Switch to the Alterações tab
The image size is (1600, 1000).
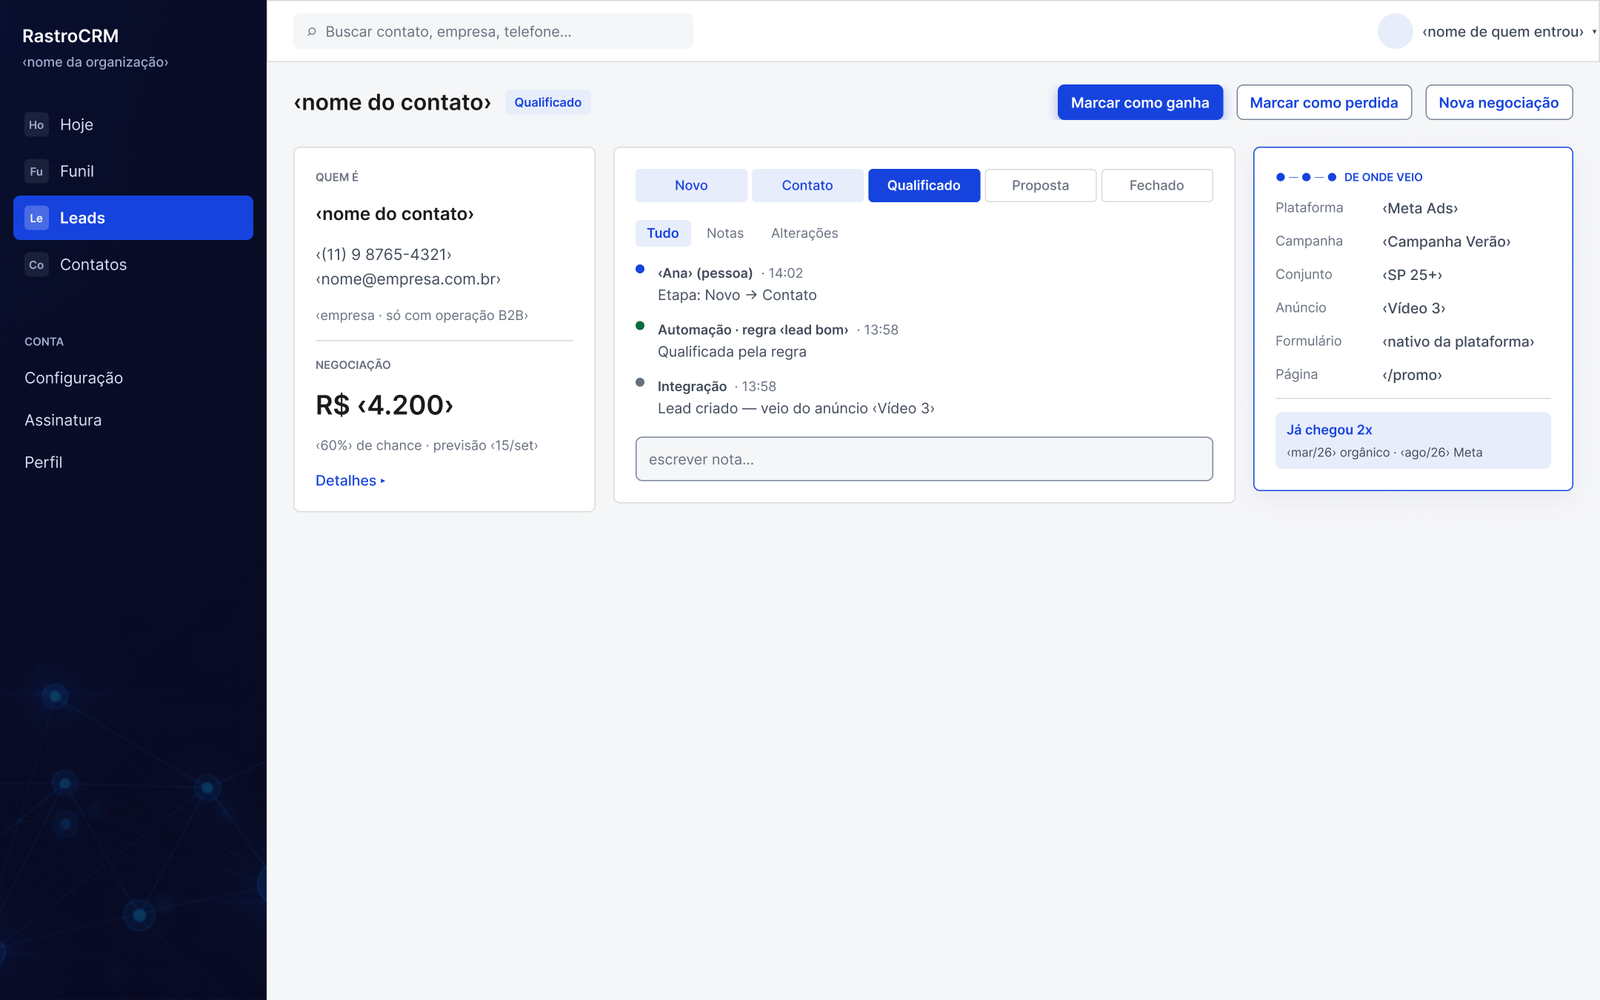point(805,233)
